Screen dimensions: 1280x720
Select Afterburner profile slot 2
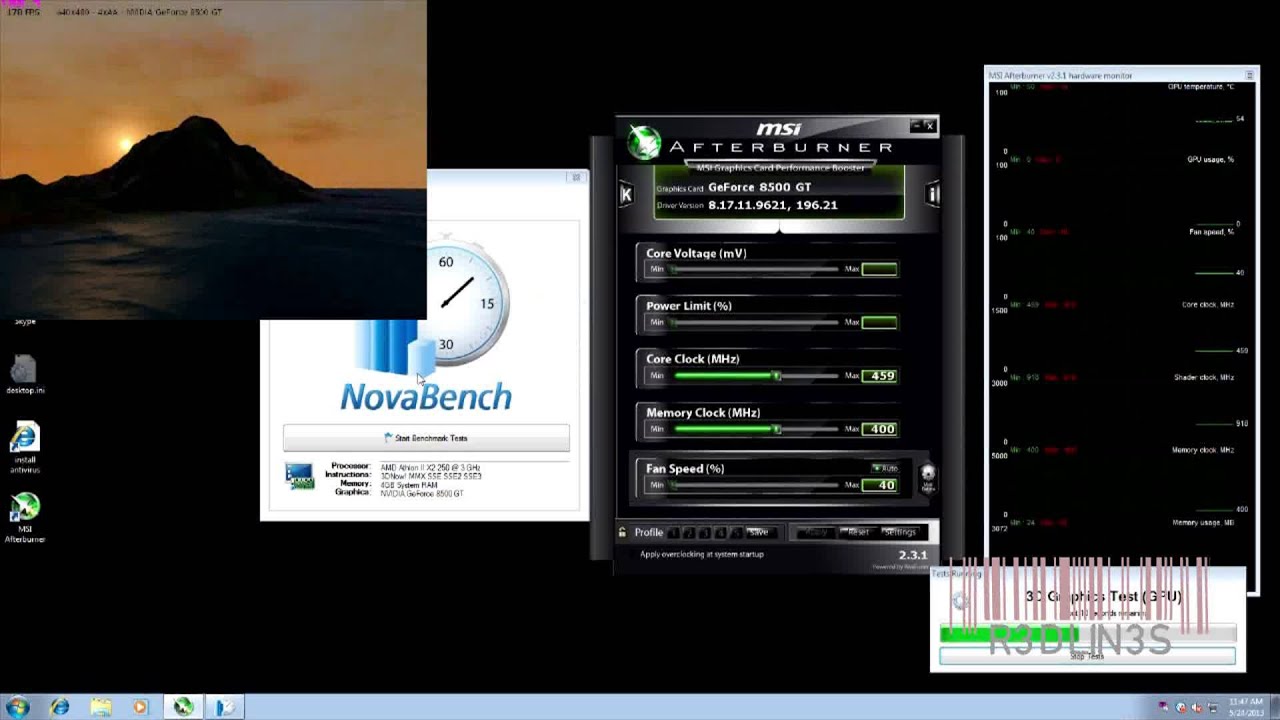[x=689, y=532]
